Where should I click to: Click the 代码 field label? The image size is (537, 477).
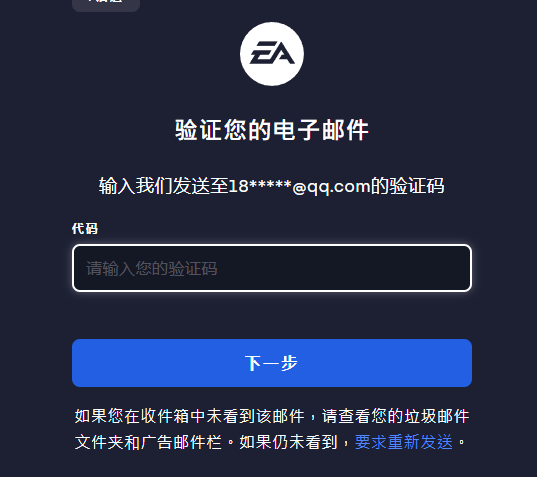coord(85,229)
